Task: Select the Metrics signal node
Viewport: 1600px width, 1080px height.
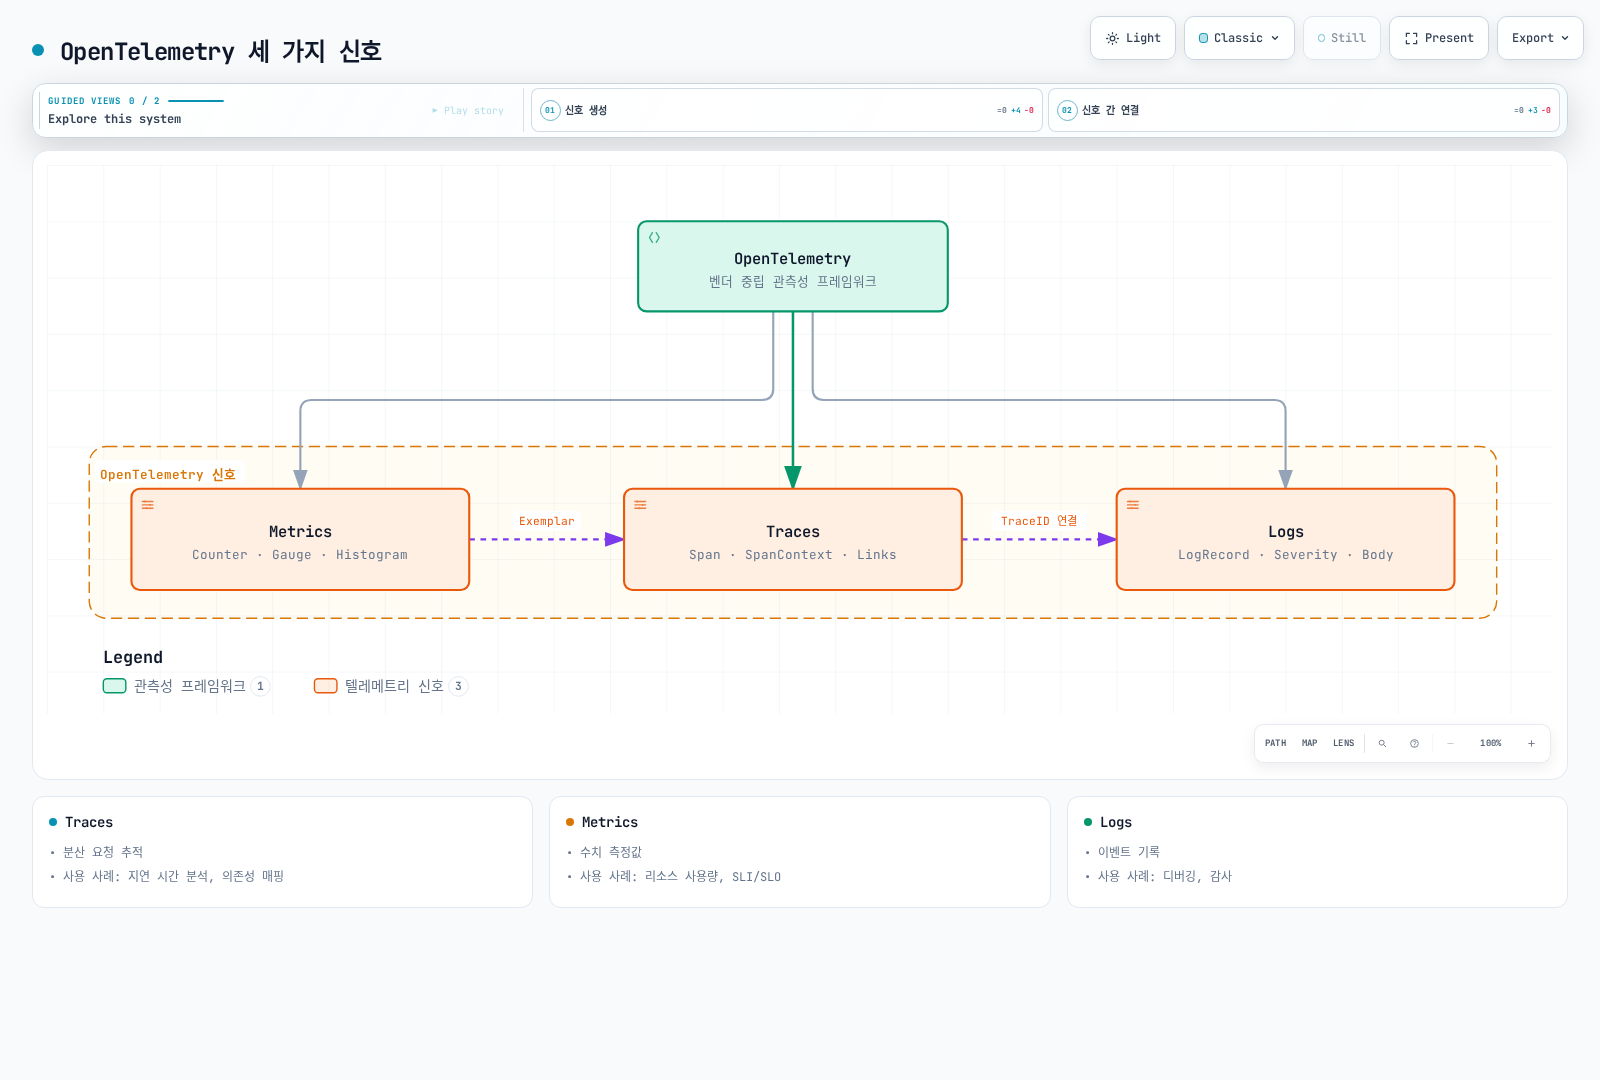Action: (x=300, y=540)
